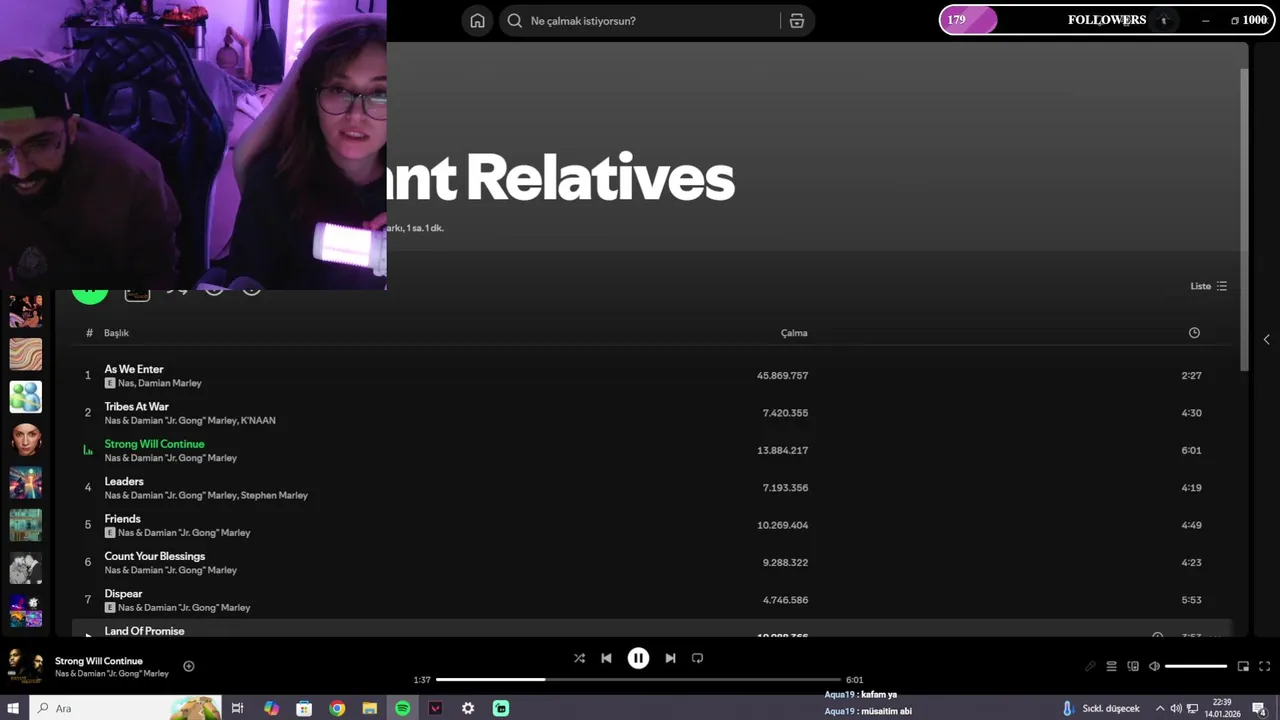The width and height of the screenshot is (1280, 720).
Task: Click the duration 6:01 of playing track
Action: [1191, 451]
